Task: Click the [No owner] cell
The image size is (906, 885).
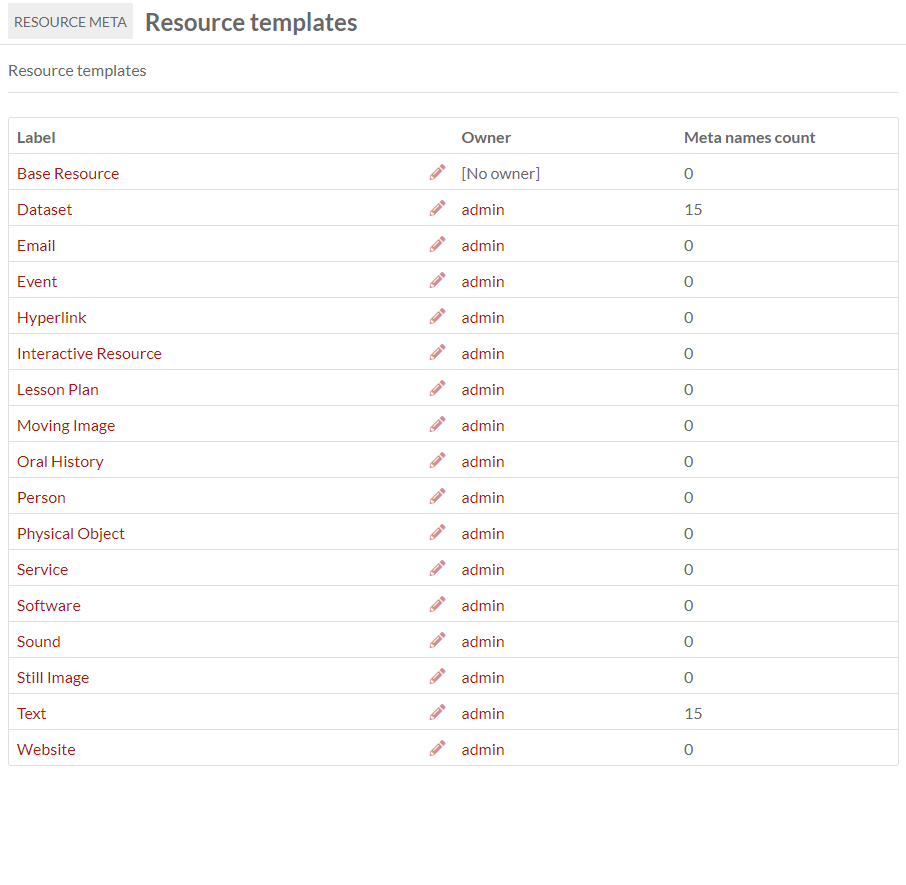Action: 500,173
